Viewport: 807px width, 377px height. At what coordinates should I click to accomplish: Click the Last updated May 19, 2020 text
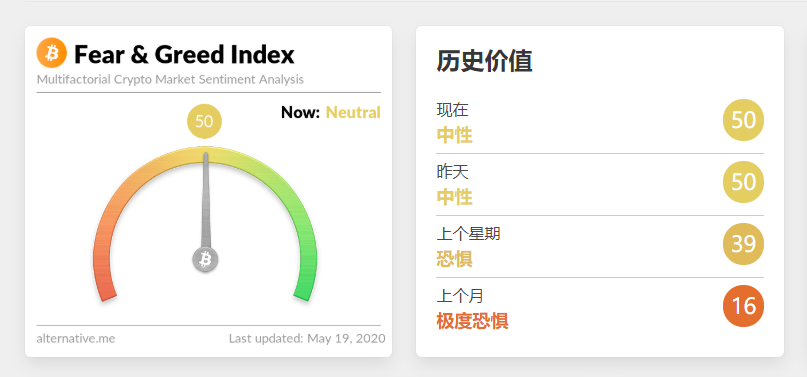(x=307, y=339)
